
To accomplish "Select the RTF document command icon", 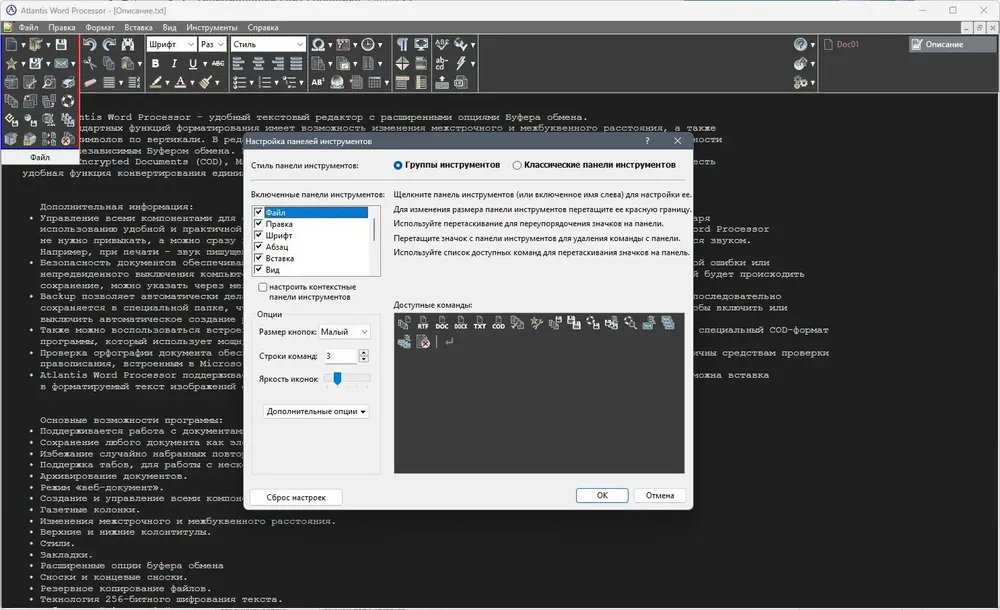I will [423, 324].
